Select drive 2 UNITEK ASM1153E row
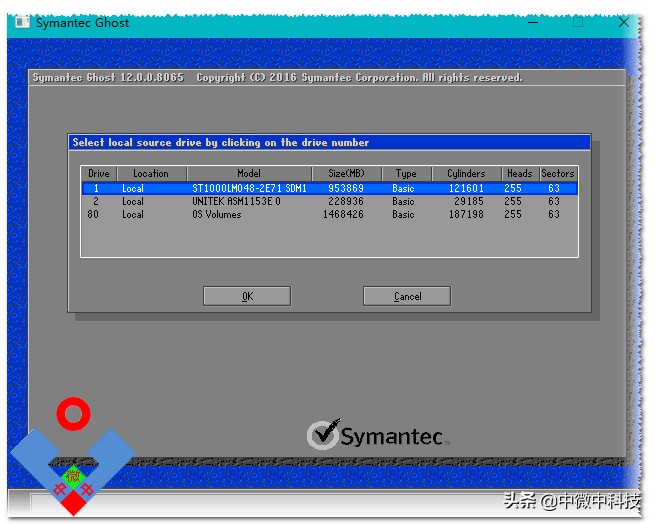The height and width of the screenshot is (524, 655). (330, 201)
